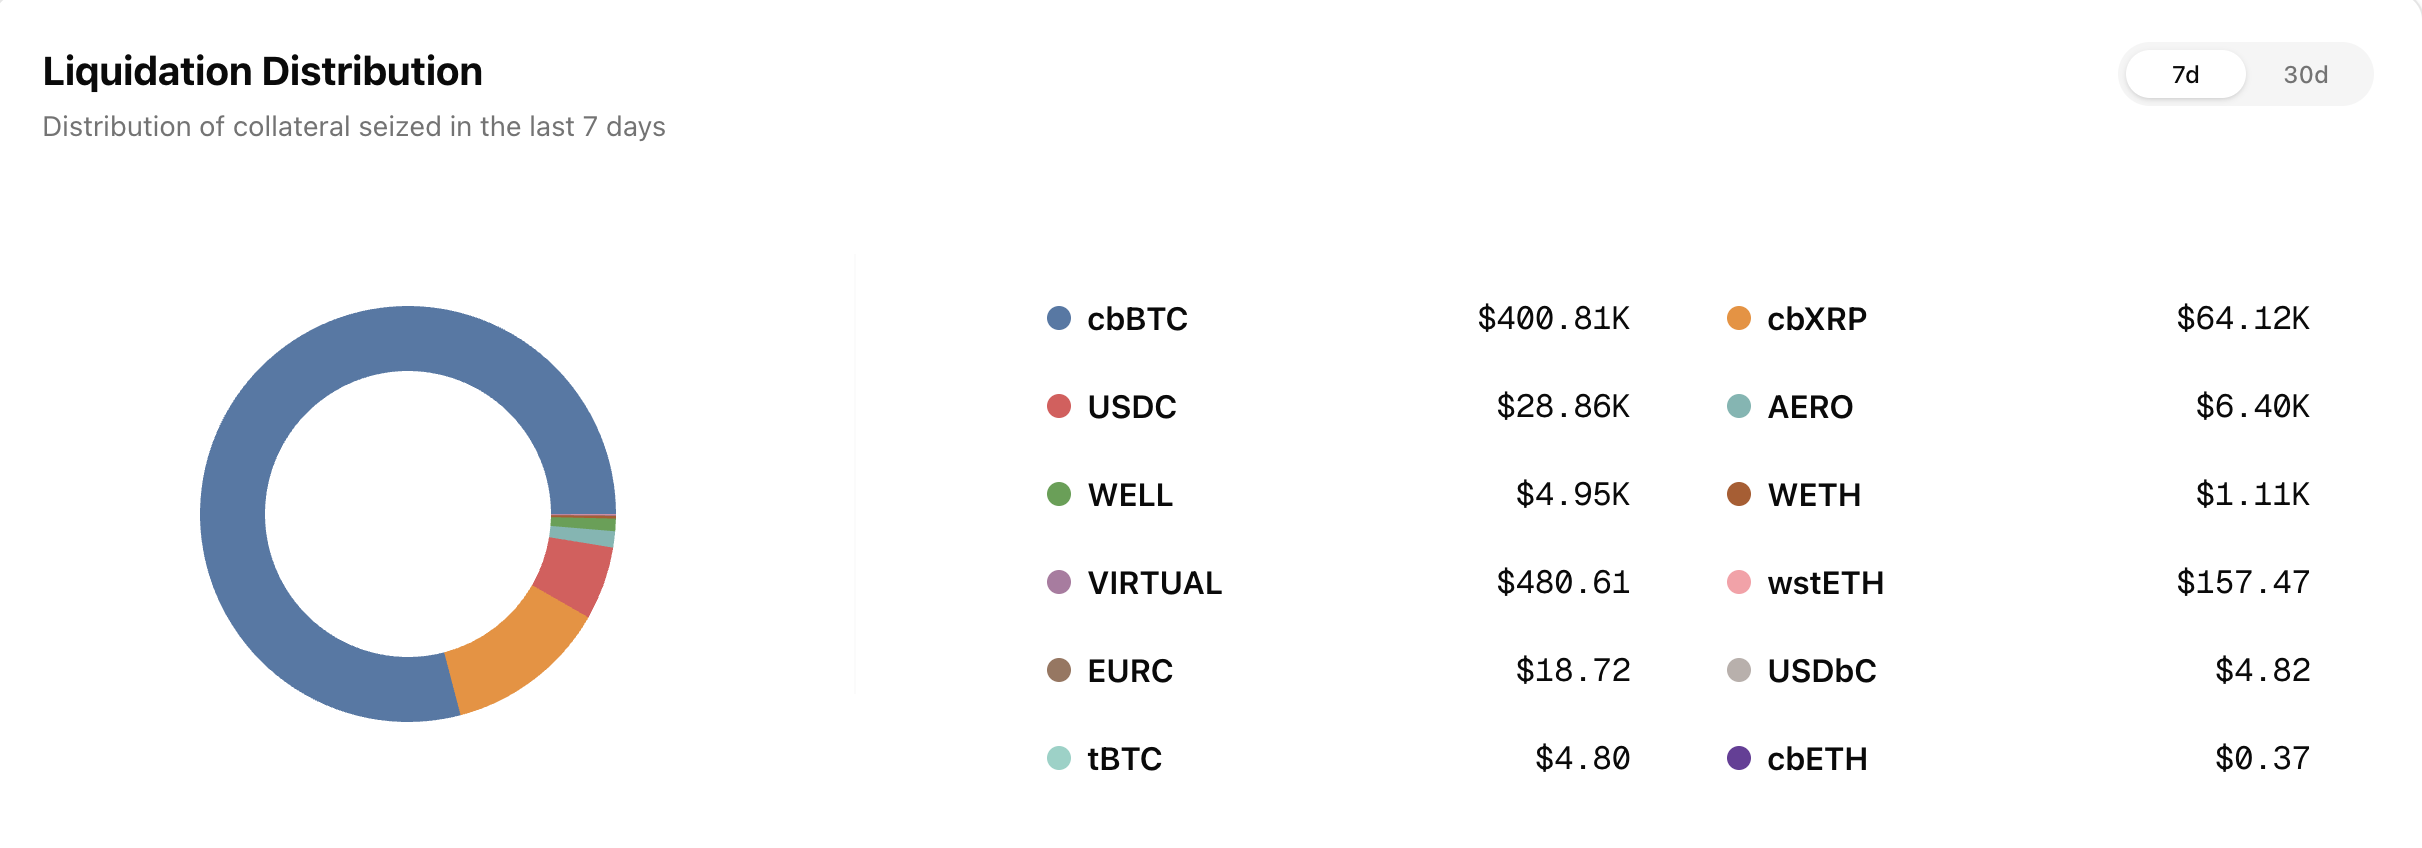Click the $400.81K cbBTC value

click(x=1553, y=319)
